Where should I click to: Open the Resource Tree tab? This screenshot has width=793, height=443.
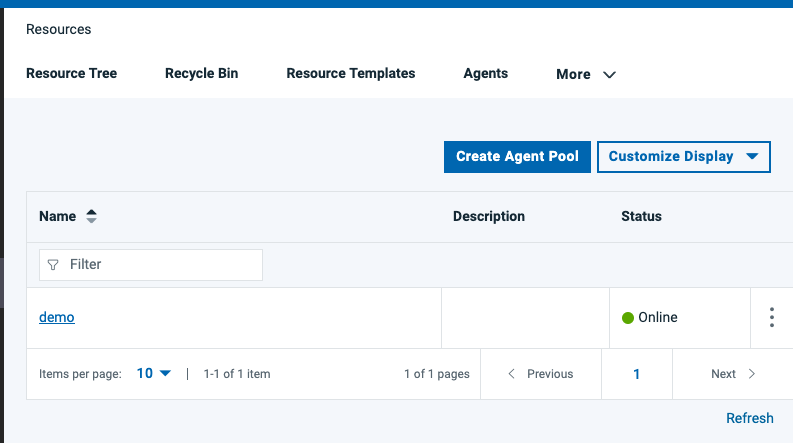click(71, 73)
